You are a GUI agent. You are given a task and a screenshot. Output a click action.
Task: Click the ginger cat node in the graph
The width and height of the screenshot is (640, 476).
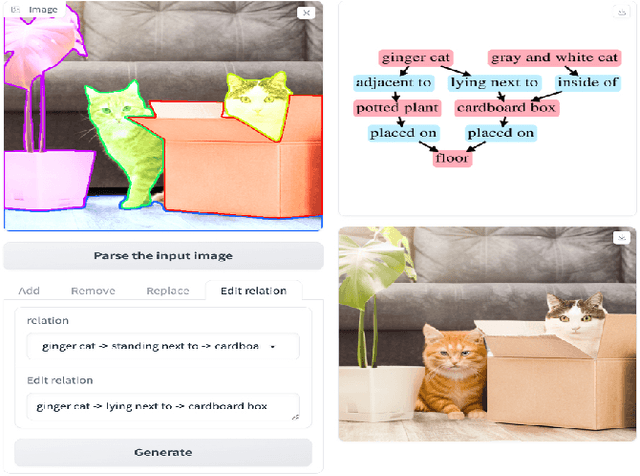point(416,58)
